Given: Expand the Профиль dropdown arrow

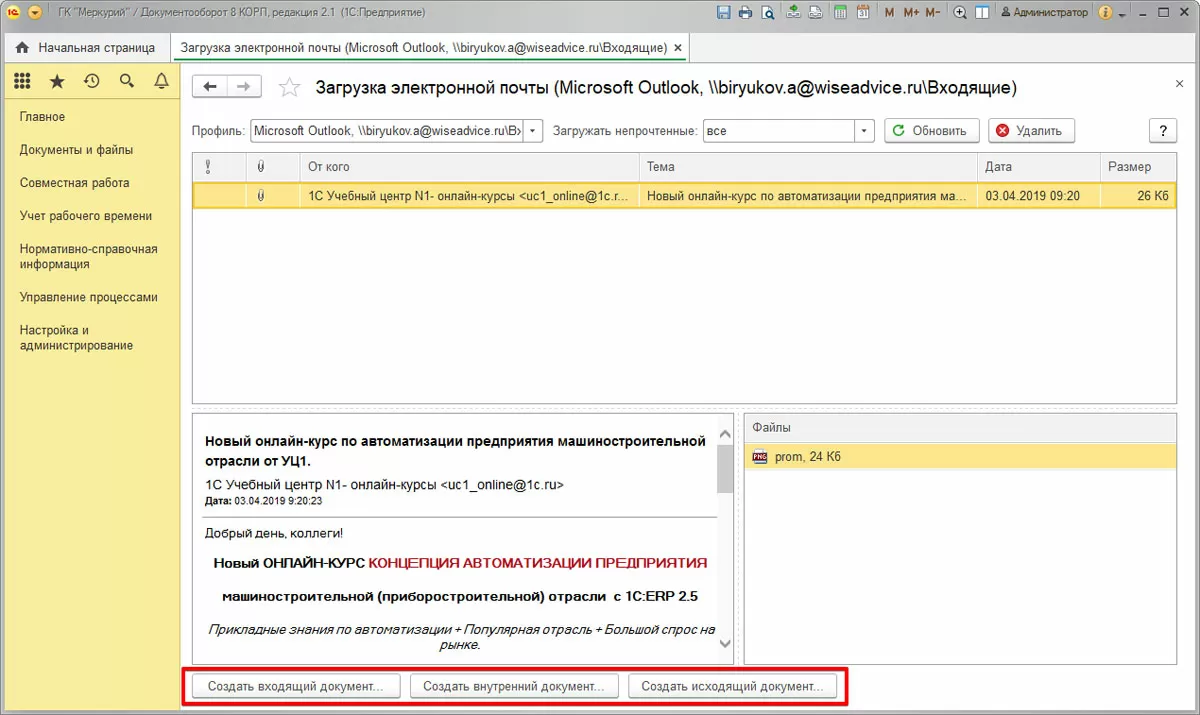Looking at the screenshot, I should tap(533, 131).
